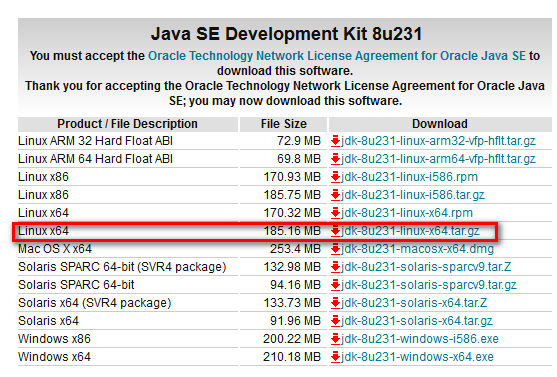
Task: Download jdk-8u231-solaris-sparcv9.tar.gz link
Action: [429, 285]
